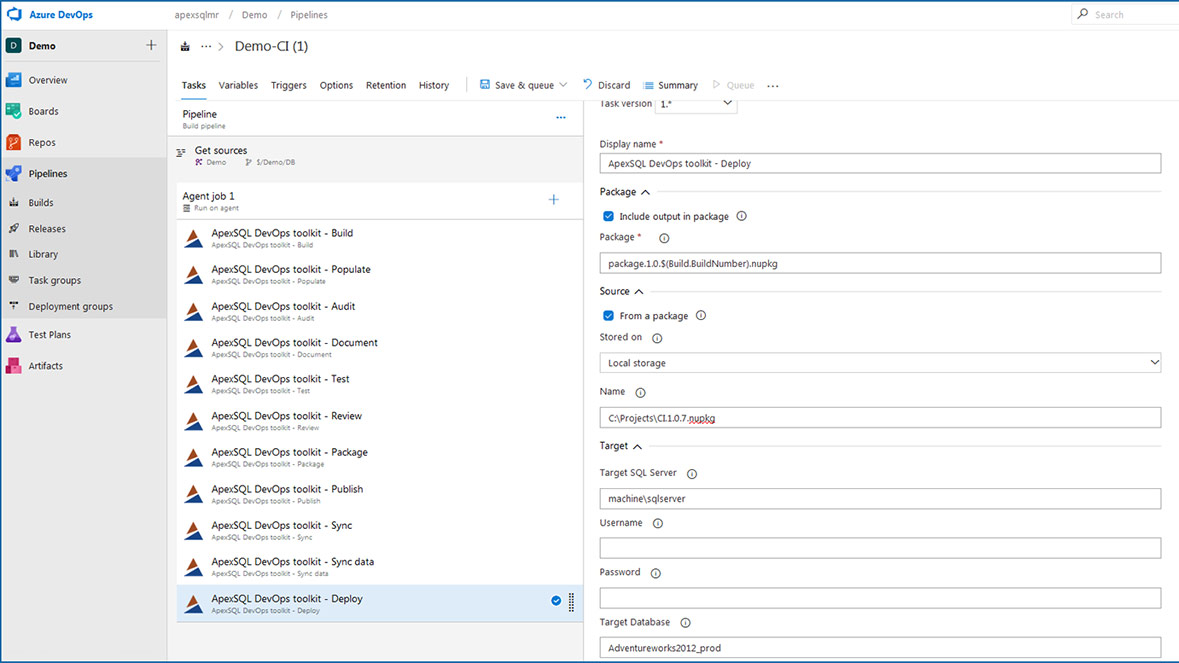The image size is (1179, 663).
Task: Collapse the Target section
Action: [x=637, y=446]
